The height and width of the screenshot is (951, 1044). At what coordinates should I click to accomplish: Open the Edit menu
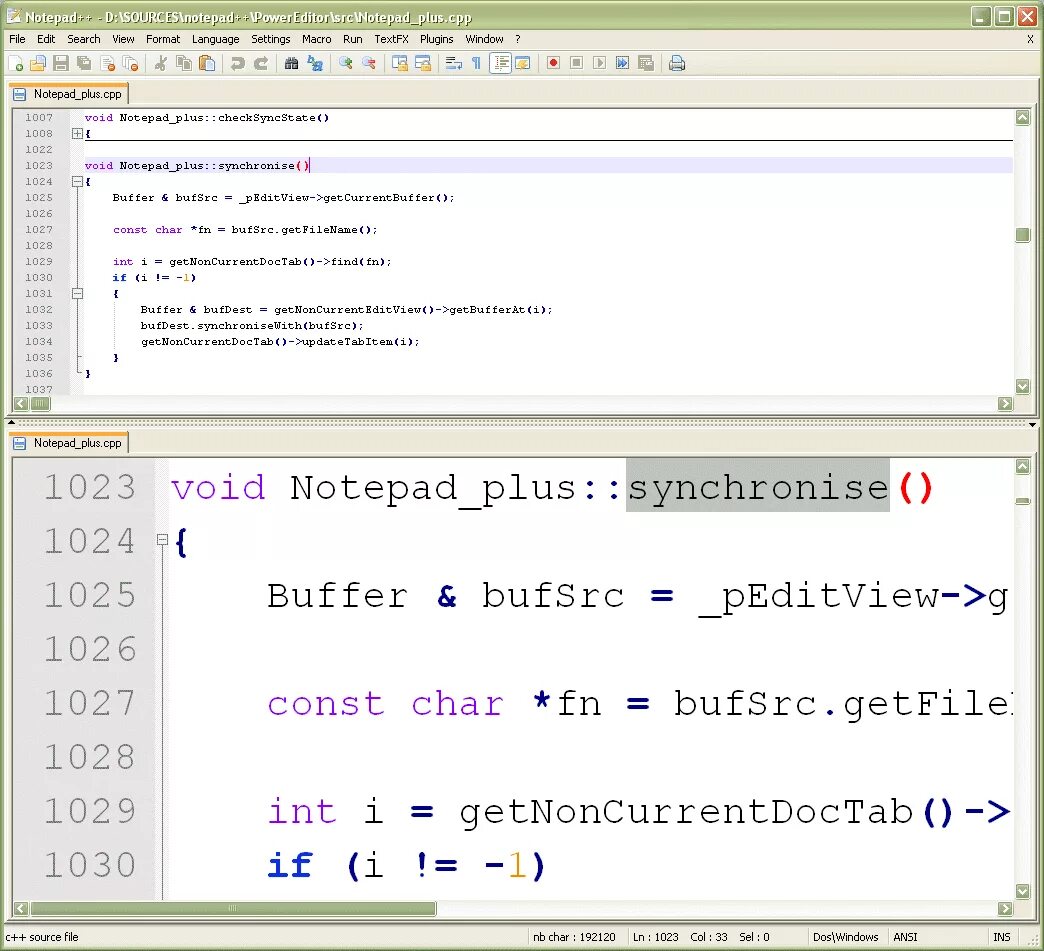[46, 39]
